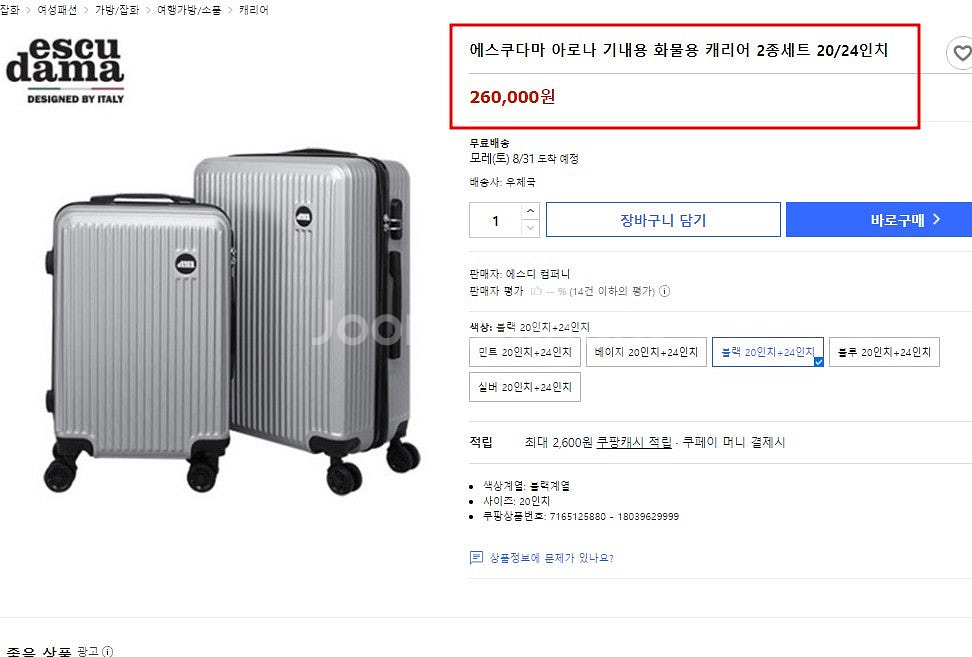Select the 실버 20인치+24인치 color option

coord(524,387)
